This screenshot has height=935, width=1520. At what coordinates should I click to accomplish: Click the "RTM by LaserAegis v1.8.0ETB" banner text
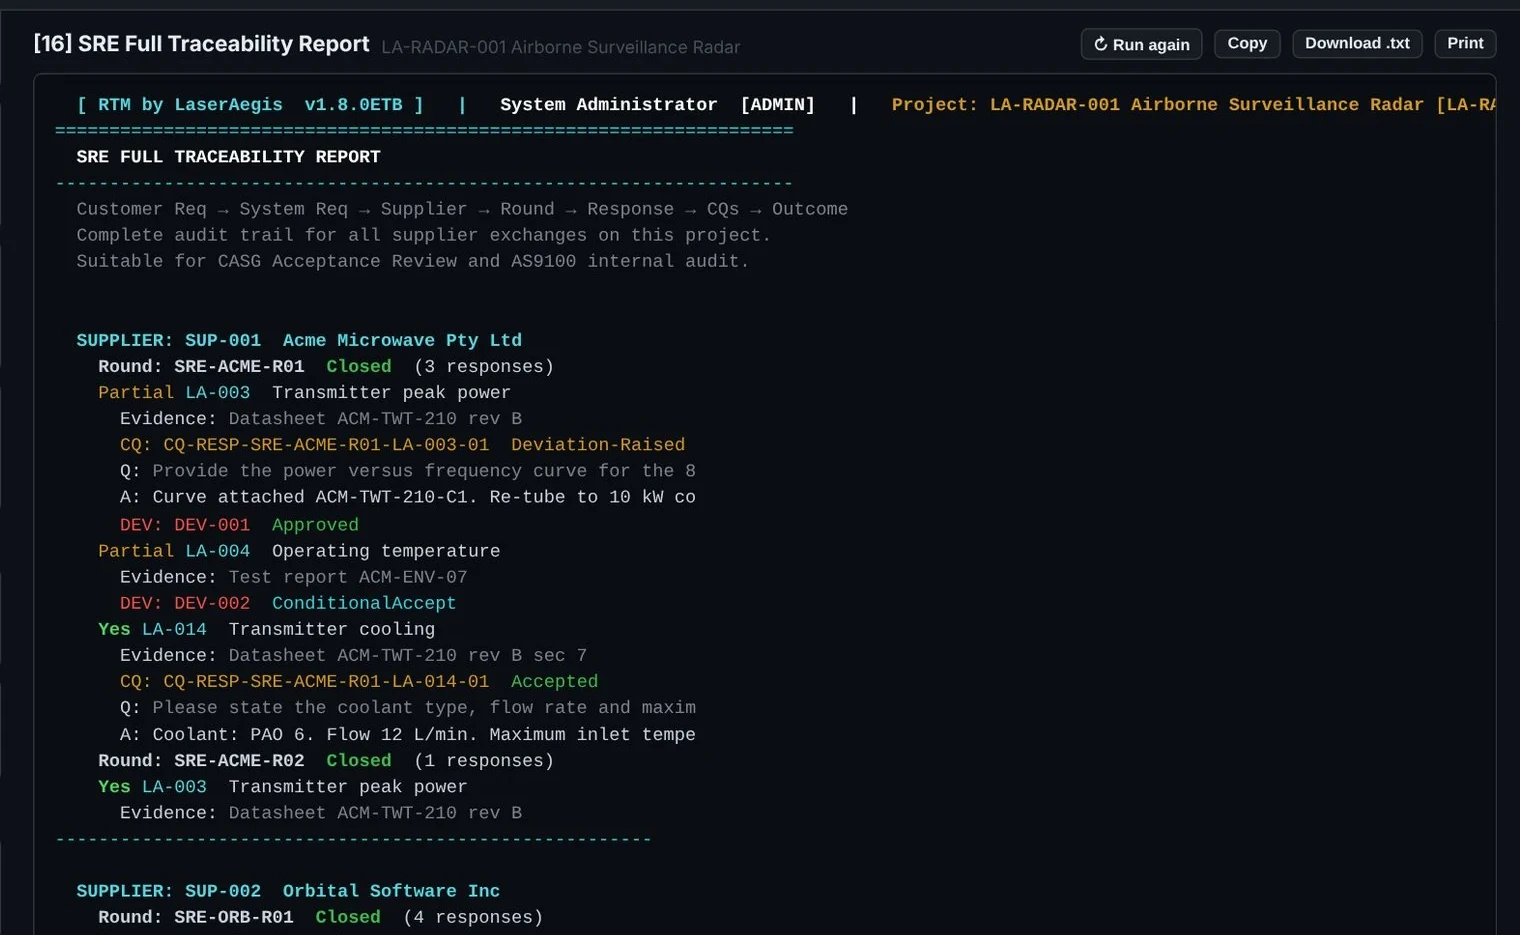pyautogui.click(x=250, y=105)
